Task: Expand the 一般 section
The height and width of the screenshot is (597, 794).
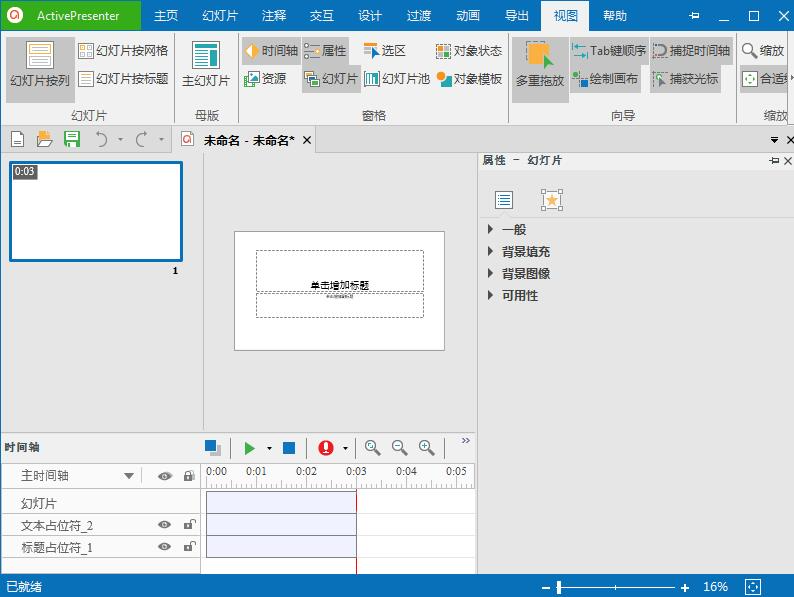Action: tap(490, 229)
